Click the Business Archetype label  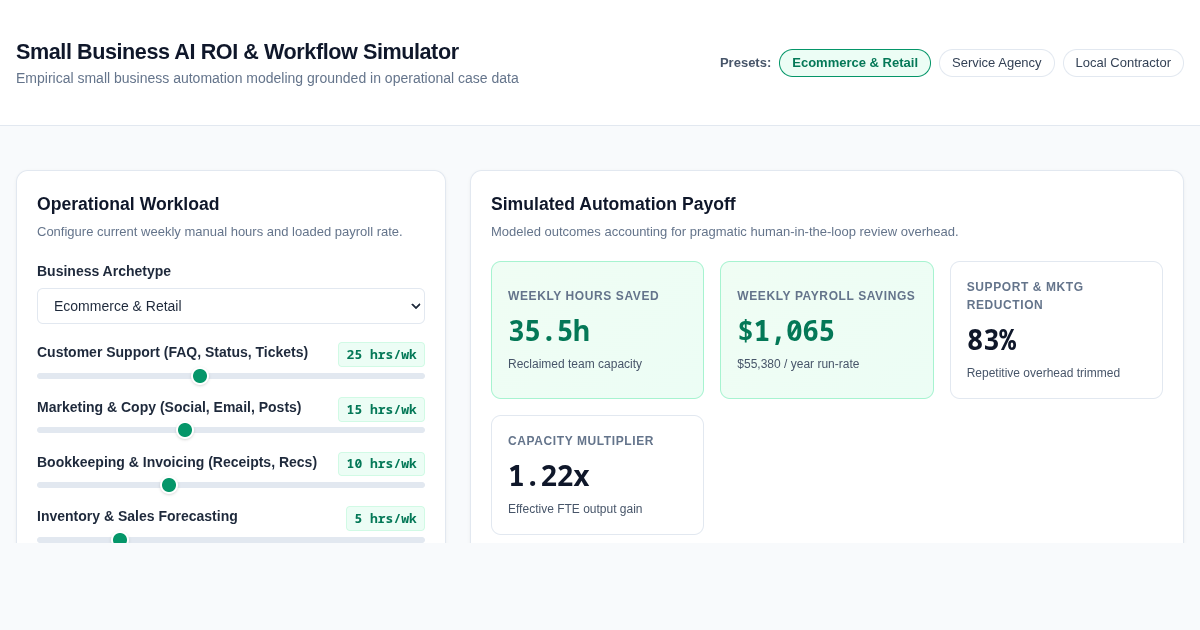click(104, 271)
